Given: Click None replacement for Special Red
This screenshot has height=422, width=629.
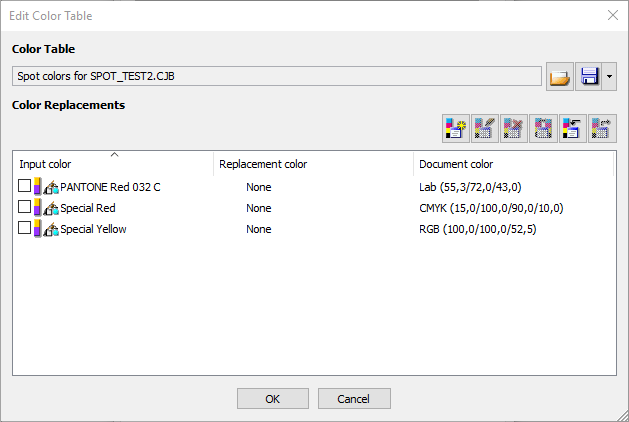Looking at the screenshot, I should coord(259,208).
